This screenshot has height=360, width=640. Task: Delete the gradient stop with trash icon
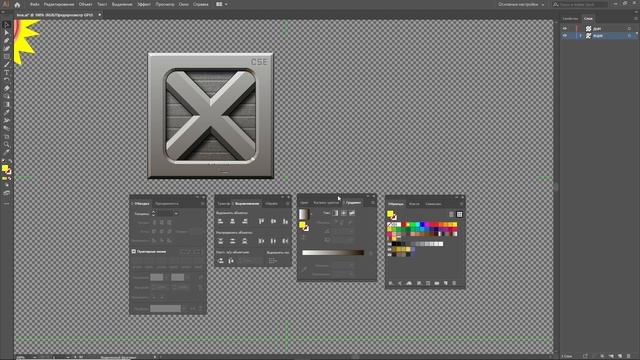click(x=371, y=253)
